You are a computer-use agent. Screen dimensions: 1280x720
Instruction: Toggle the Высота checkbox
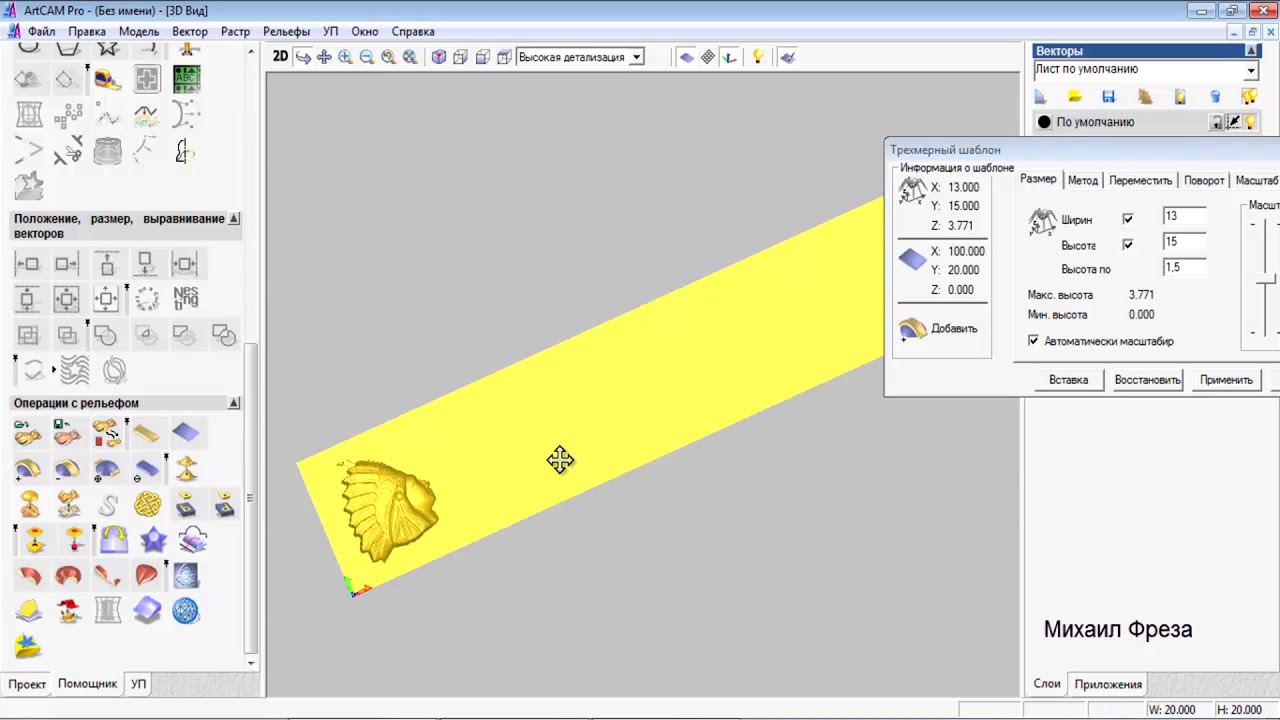click(x=1128, y=244)
